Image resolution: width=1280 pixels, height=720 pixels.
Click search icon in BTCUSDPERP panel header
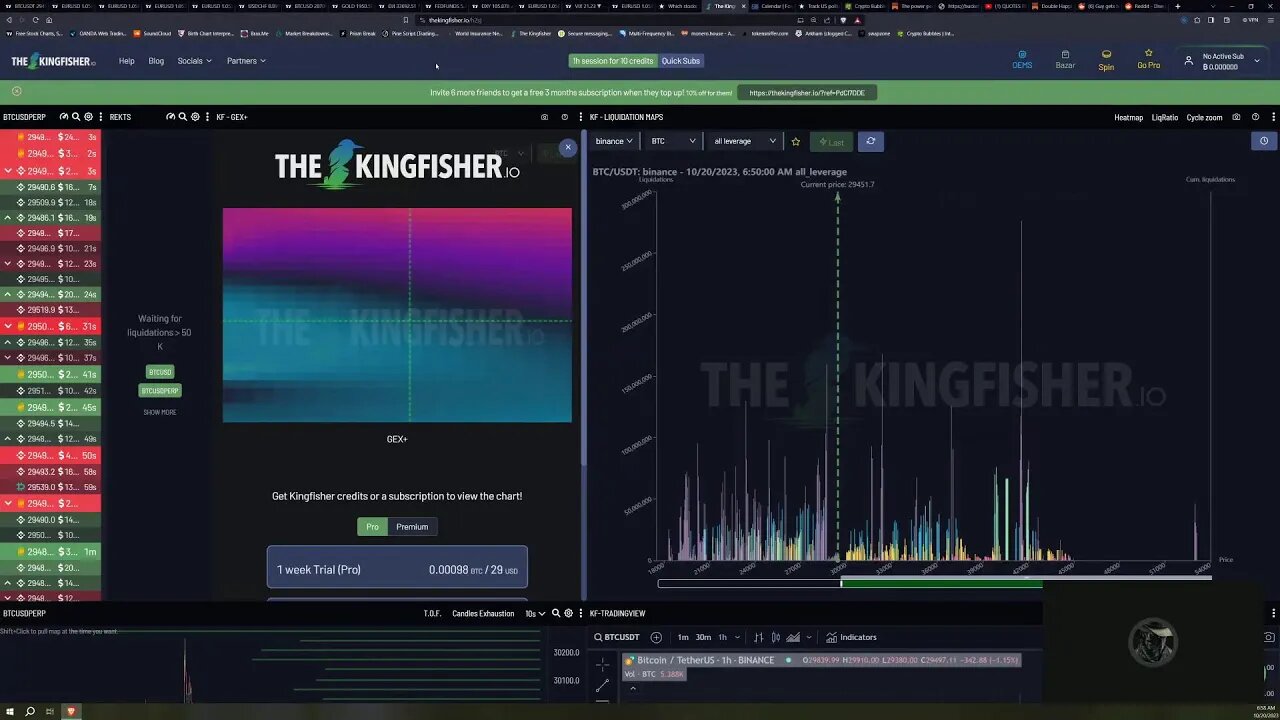[x=76, y=117]
